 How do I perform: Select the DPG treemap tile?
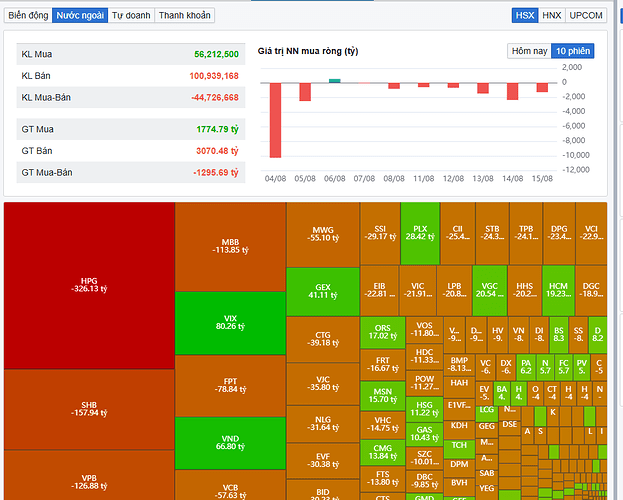coord(559,233)
